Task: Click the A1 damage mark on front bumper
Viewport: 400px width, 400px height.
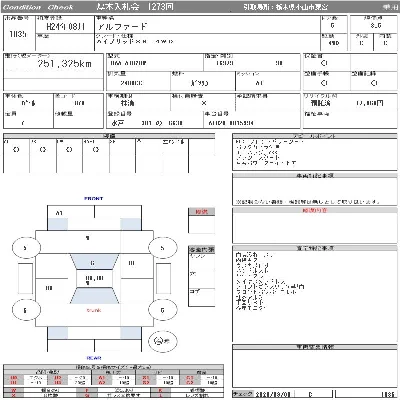Action: tap(59, 213)
